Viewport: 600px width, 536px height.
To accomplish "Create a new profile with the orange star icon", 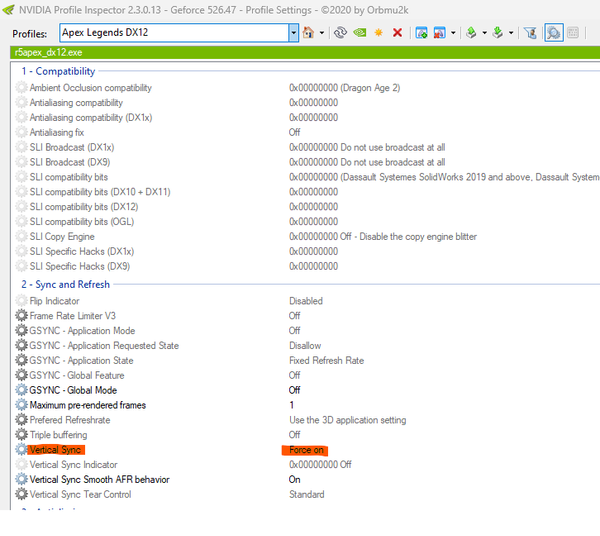I will click(x=378, y=33).
